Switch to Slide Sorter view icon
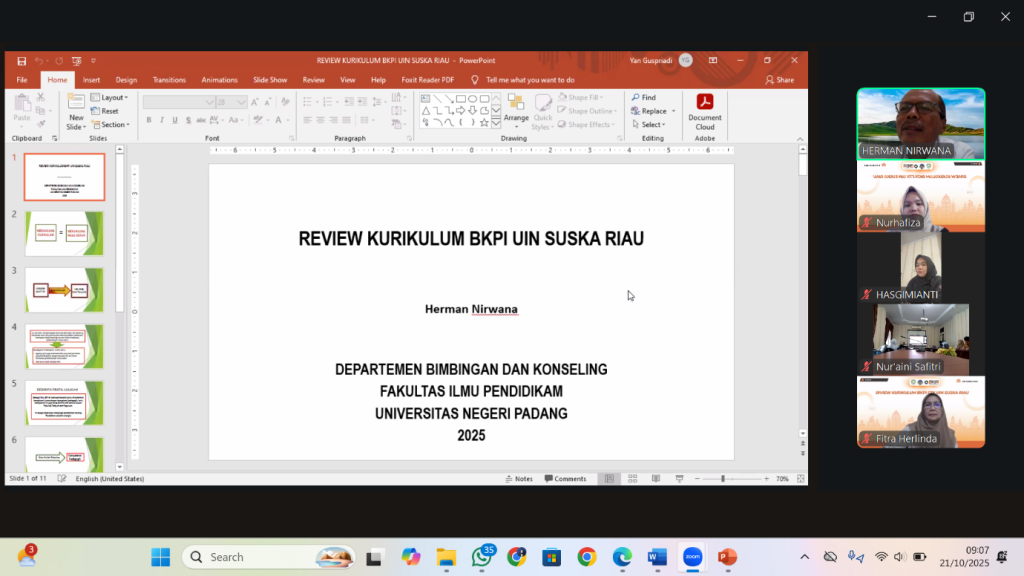 pos(632,479)
